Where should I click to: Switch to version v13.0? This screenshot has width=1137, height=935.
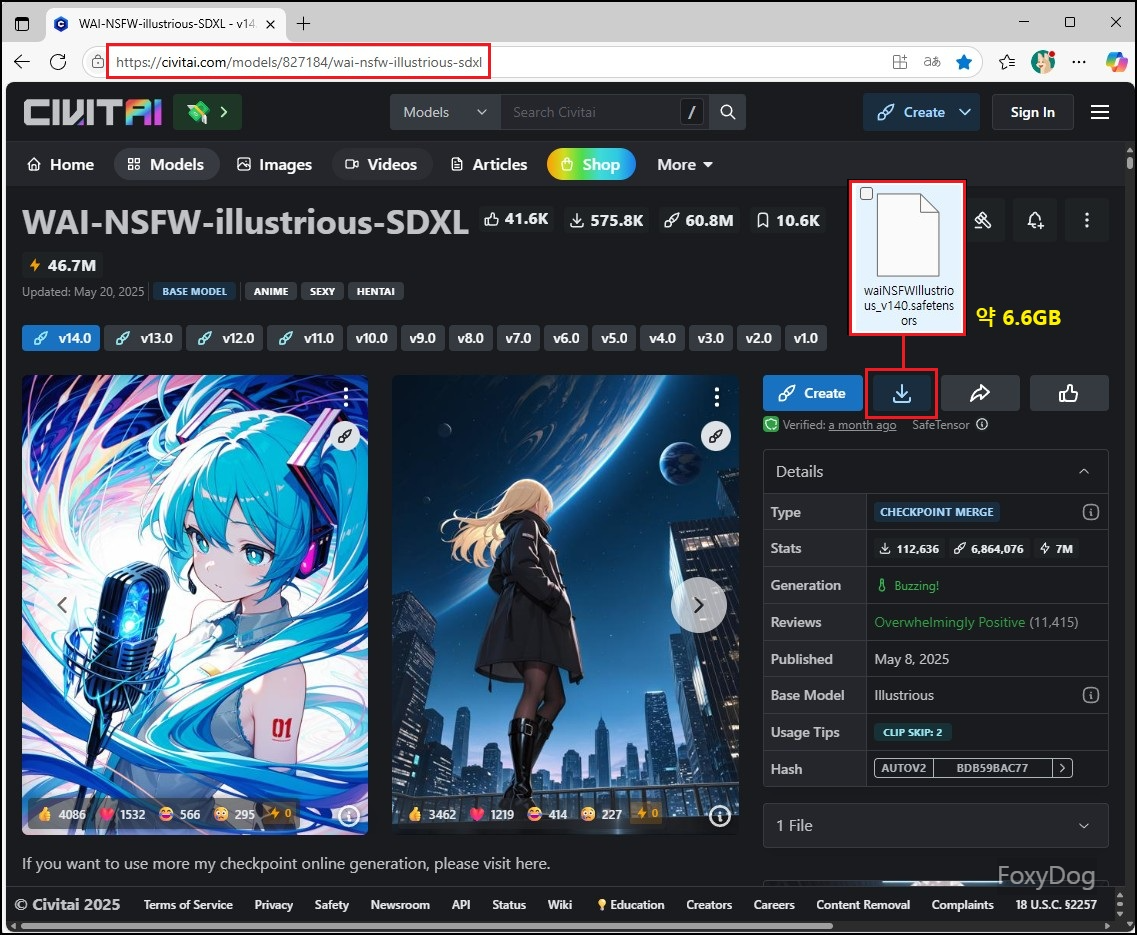point(143,338)
